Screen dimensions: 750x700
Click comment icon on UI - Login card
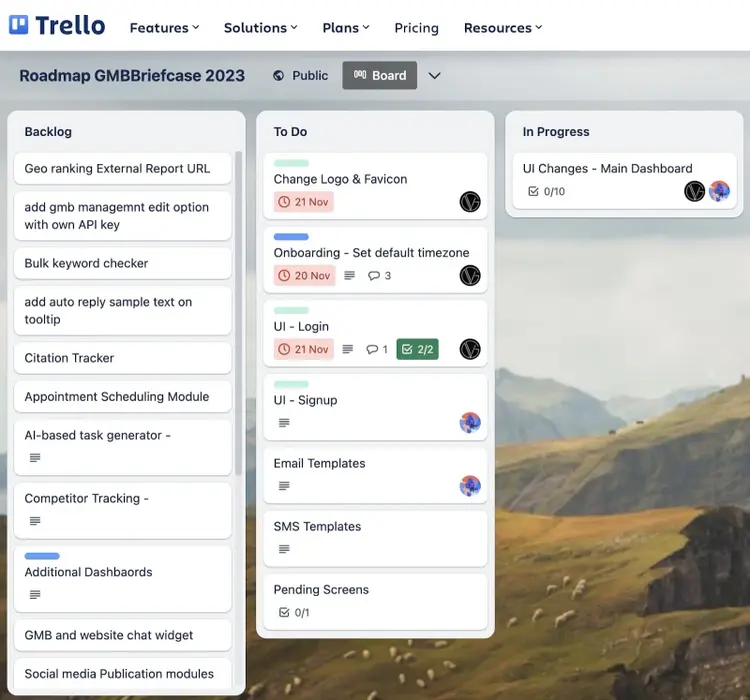pyautogui.click(x=372, y=349)
